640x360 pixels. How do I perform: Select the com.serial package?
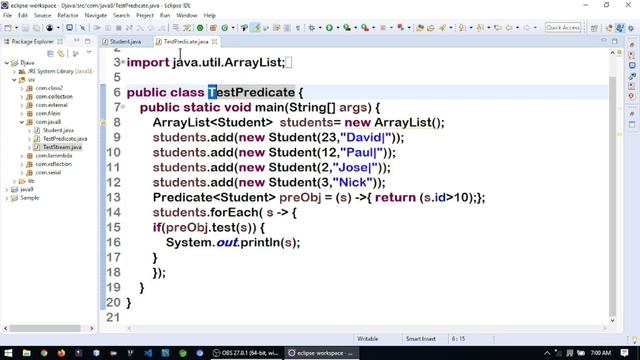point(48,173)
